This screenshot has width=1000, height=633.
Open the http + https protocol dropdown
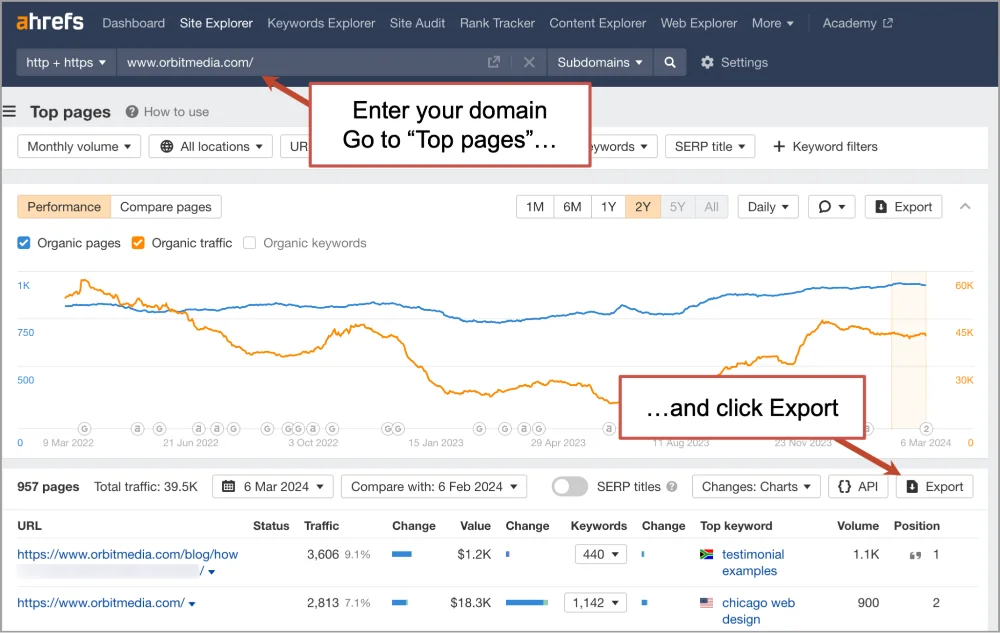coord(66,62)
